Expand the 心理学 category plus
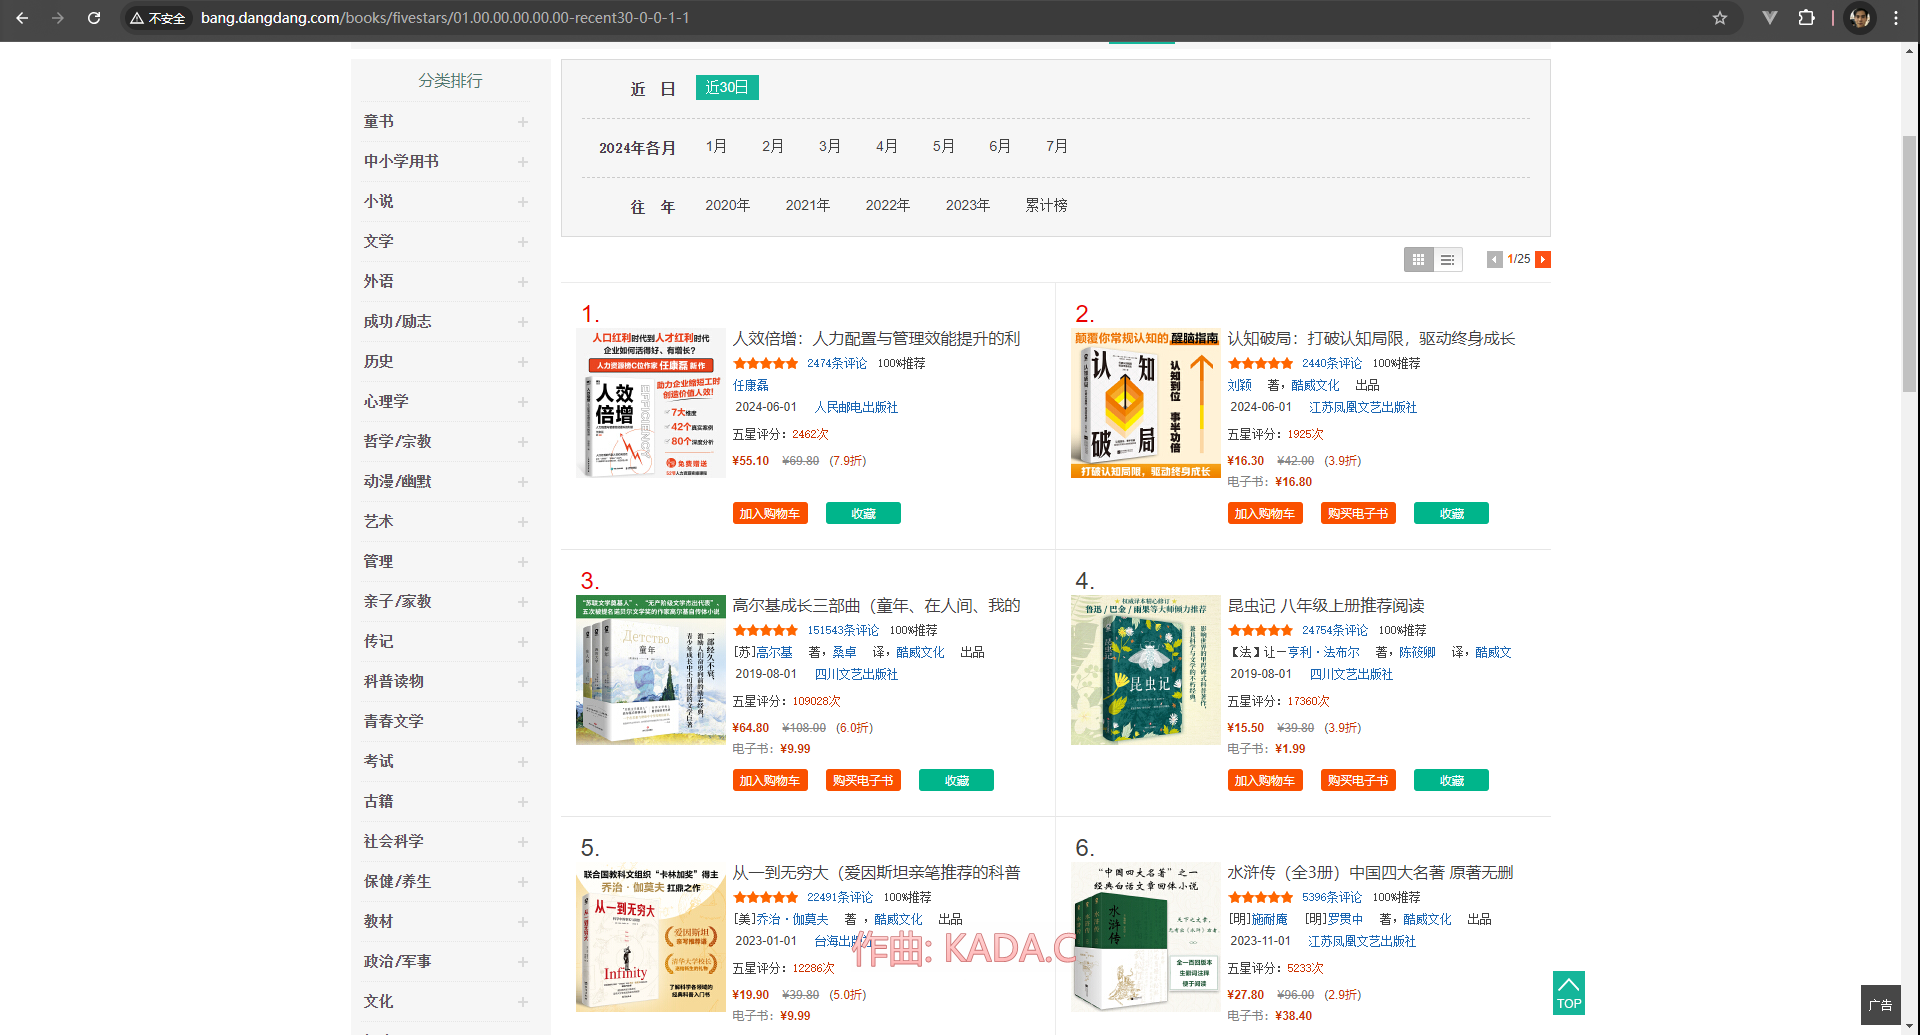Screen dimensions: 1920x1035 coord(522,402)
